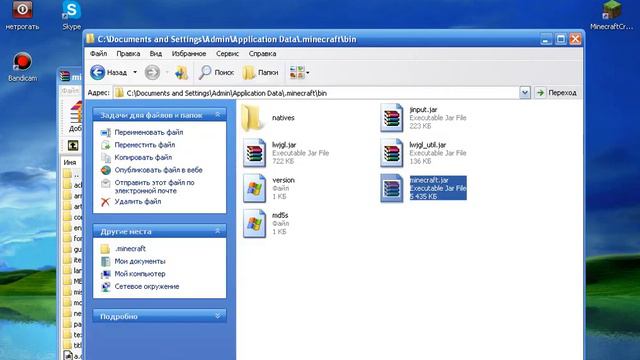Select the lwjgl.jar archive icon

click(254, 153)
